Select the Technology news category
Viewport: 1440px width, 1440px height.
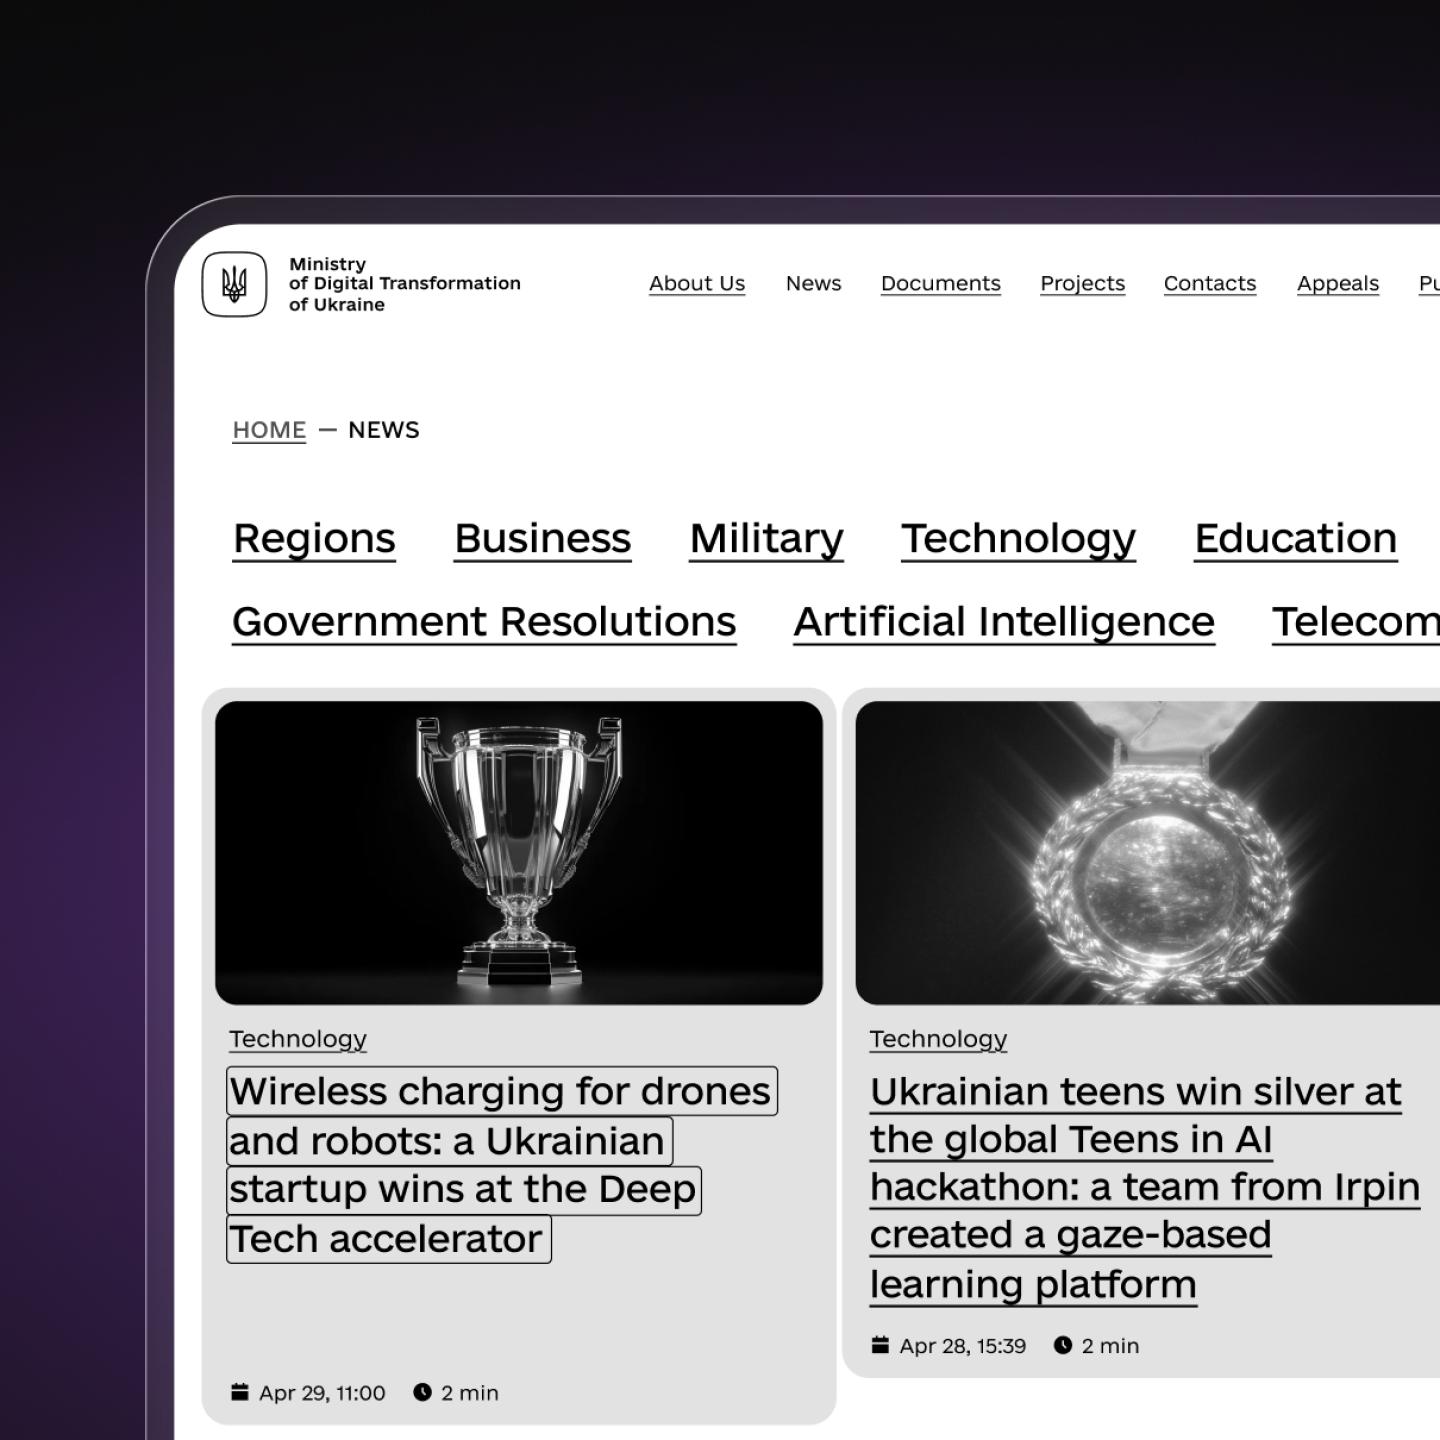pos(1018,539)
